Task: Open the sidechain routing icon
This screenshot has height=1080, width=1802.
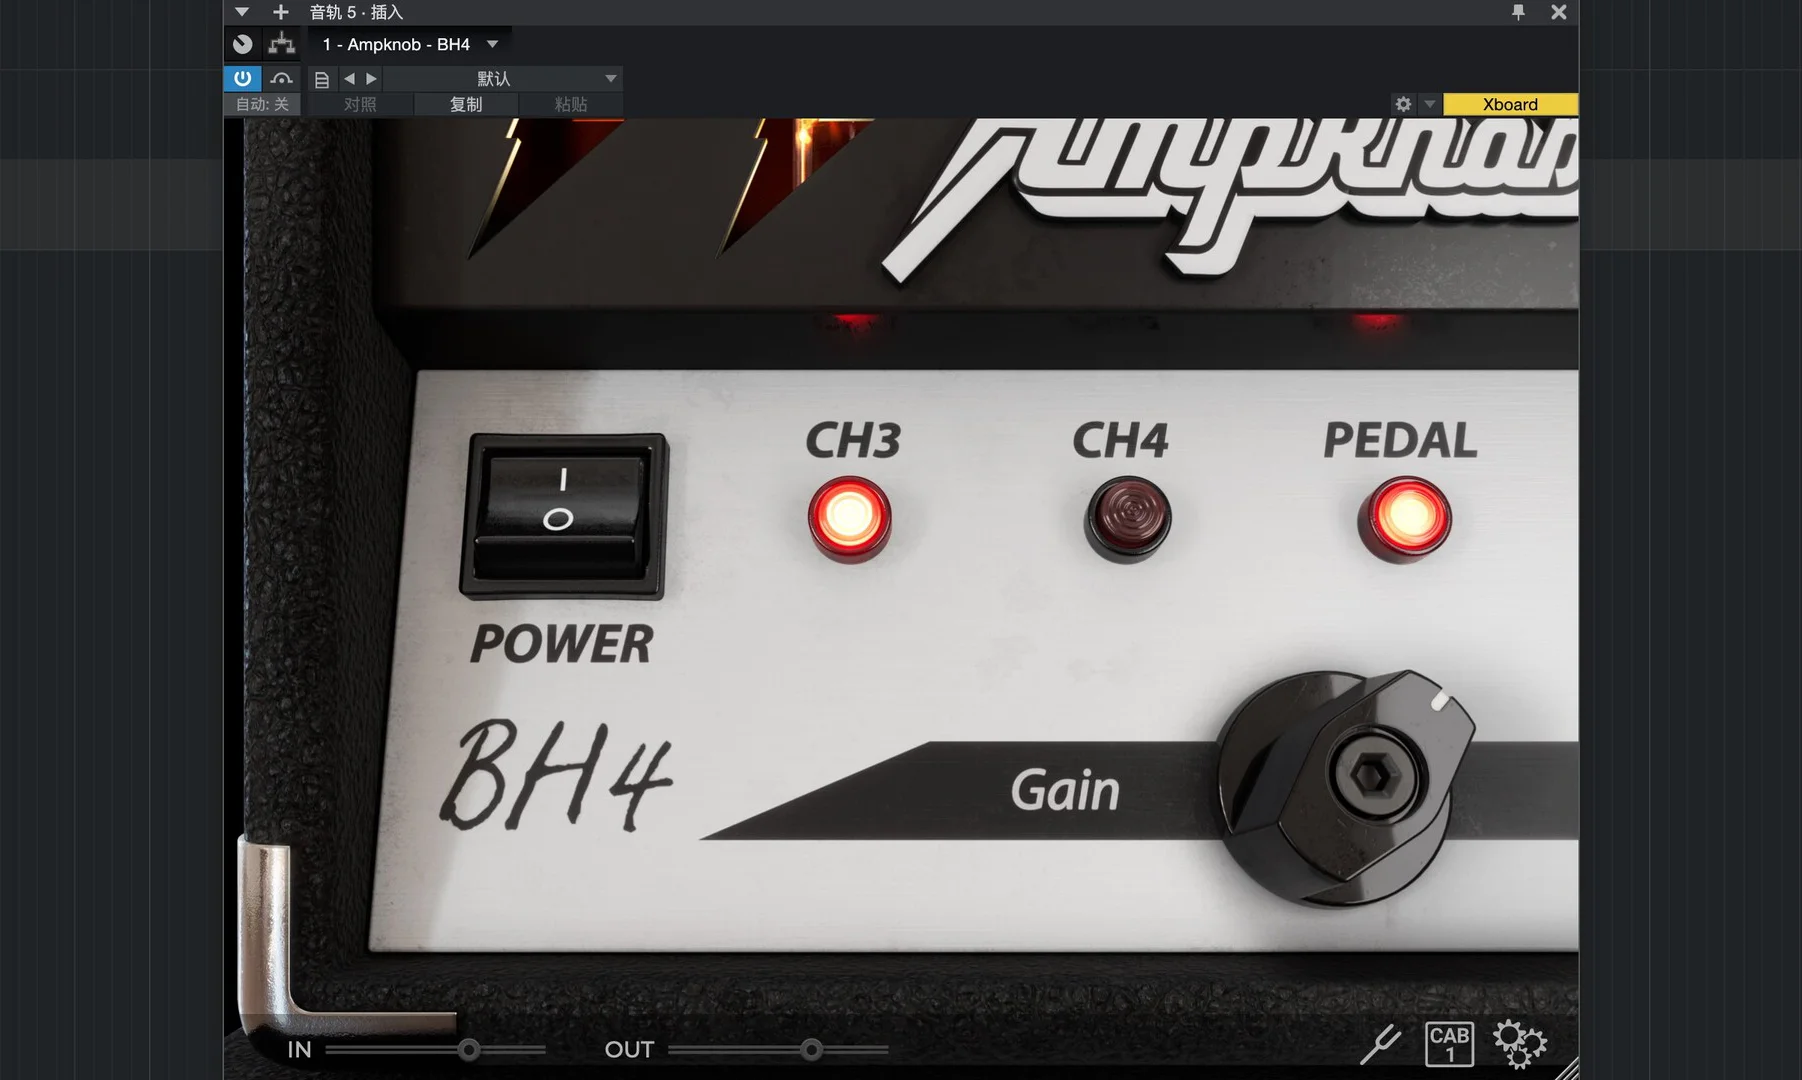Action: pos(282,44)
